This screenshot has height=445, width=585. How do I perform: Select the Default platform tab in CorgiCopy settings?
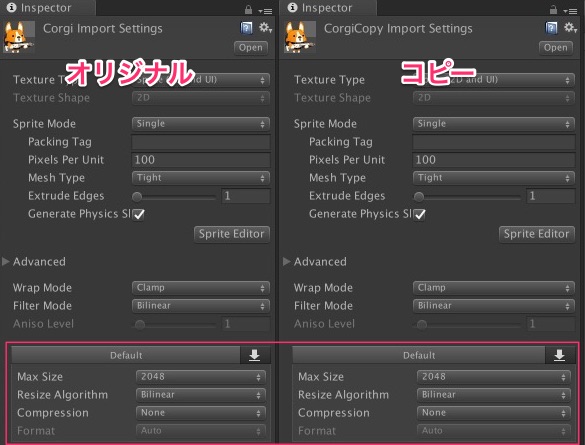[x=419, y=355]
